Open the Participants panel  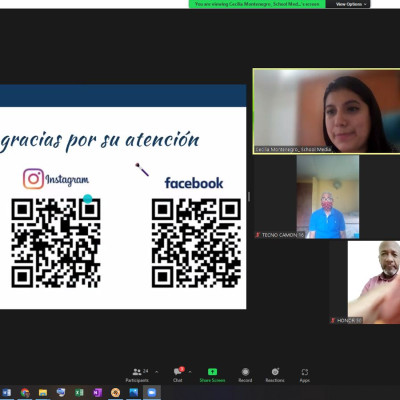[x=137, y=375]
